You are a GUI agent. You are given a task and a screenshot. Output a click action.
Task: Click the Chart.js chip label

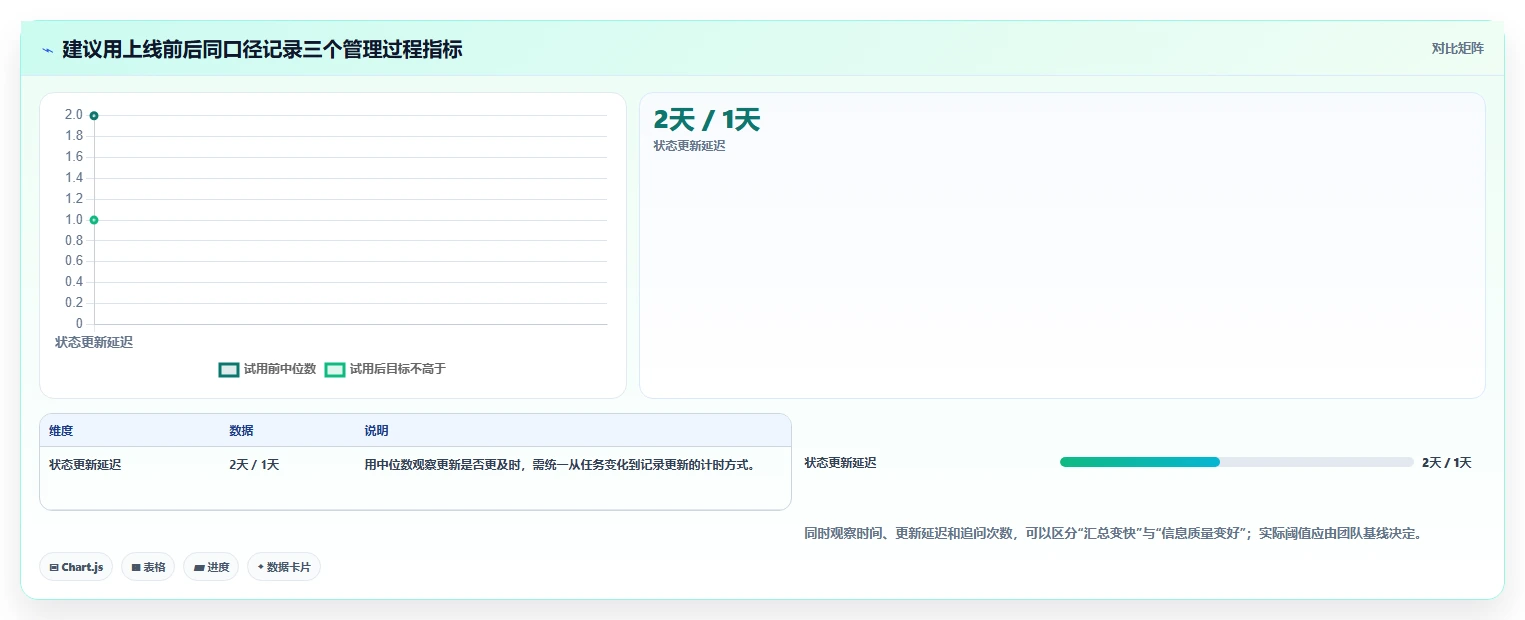[x=82, y=567]
